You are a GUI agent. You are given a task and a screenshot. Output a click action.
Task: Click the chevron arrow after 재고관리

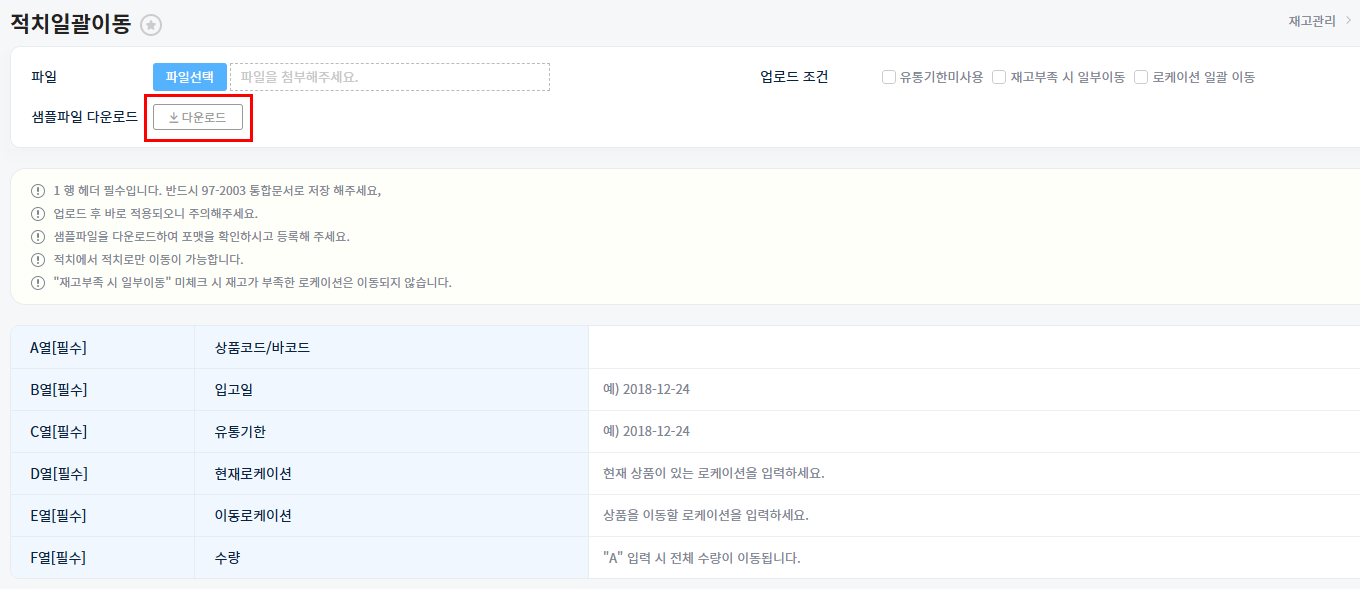click(x=1349, y=20)
